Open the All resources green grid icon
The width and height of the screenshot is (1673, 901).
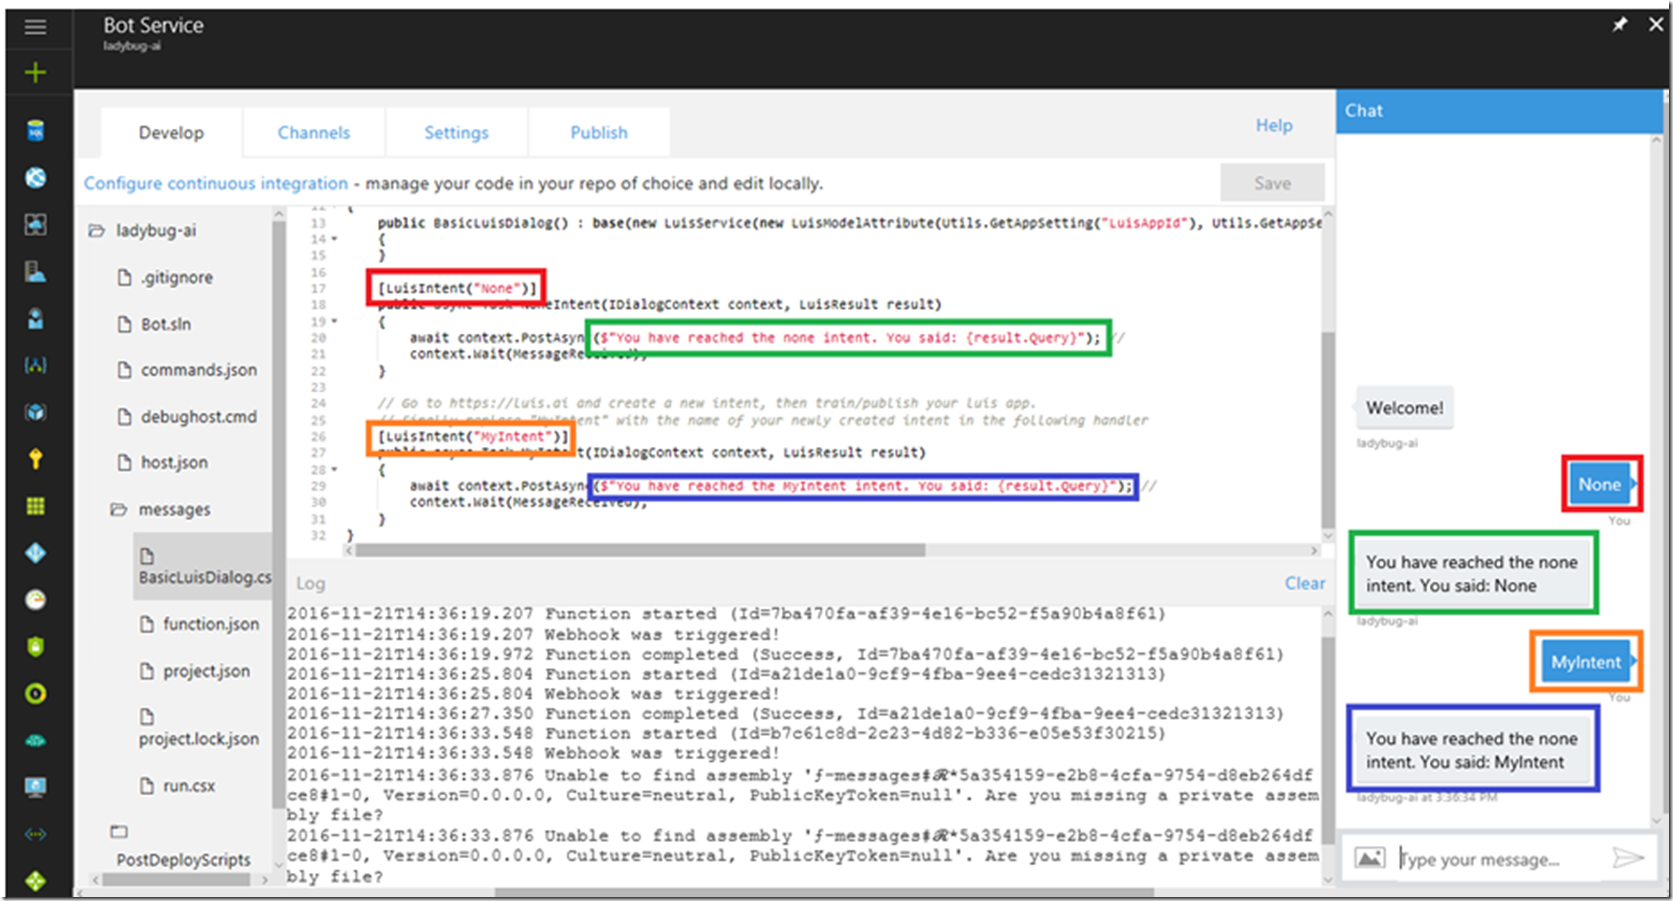coord(35,505)
